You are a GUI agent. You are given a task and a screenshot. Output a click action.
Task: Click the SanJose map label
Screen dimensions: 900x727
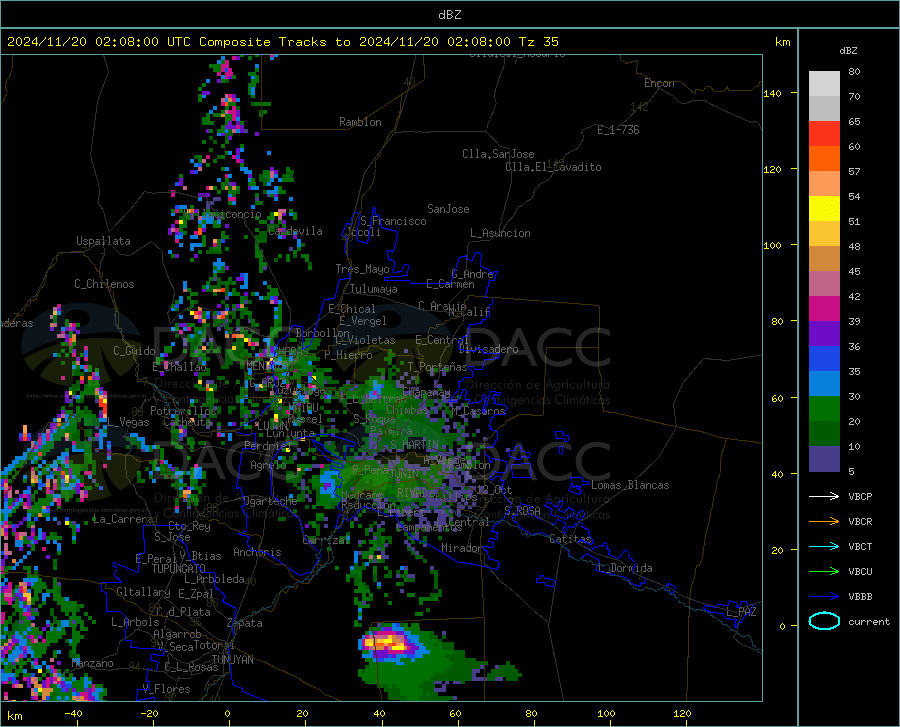[x=448, y=209]
